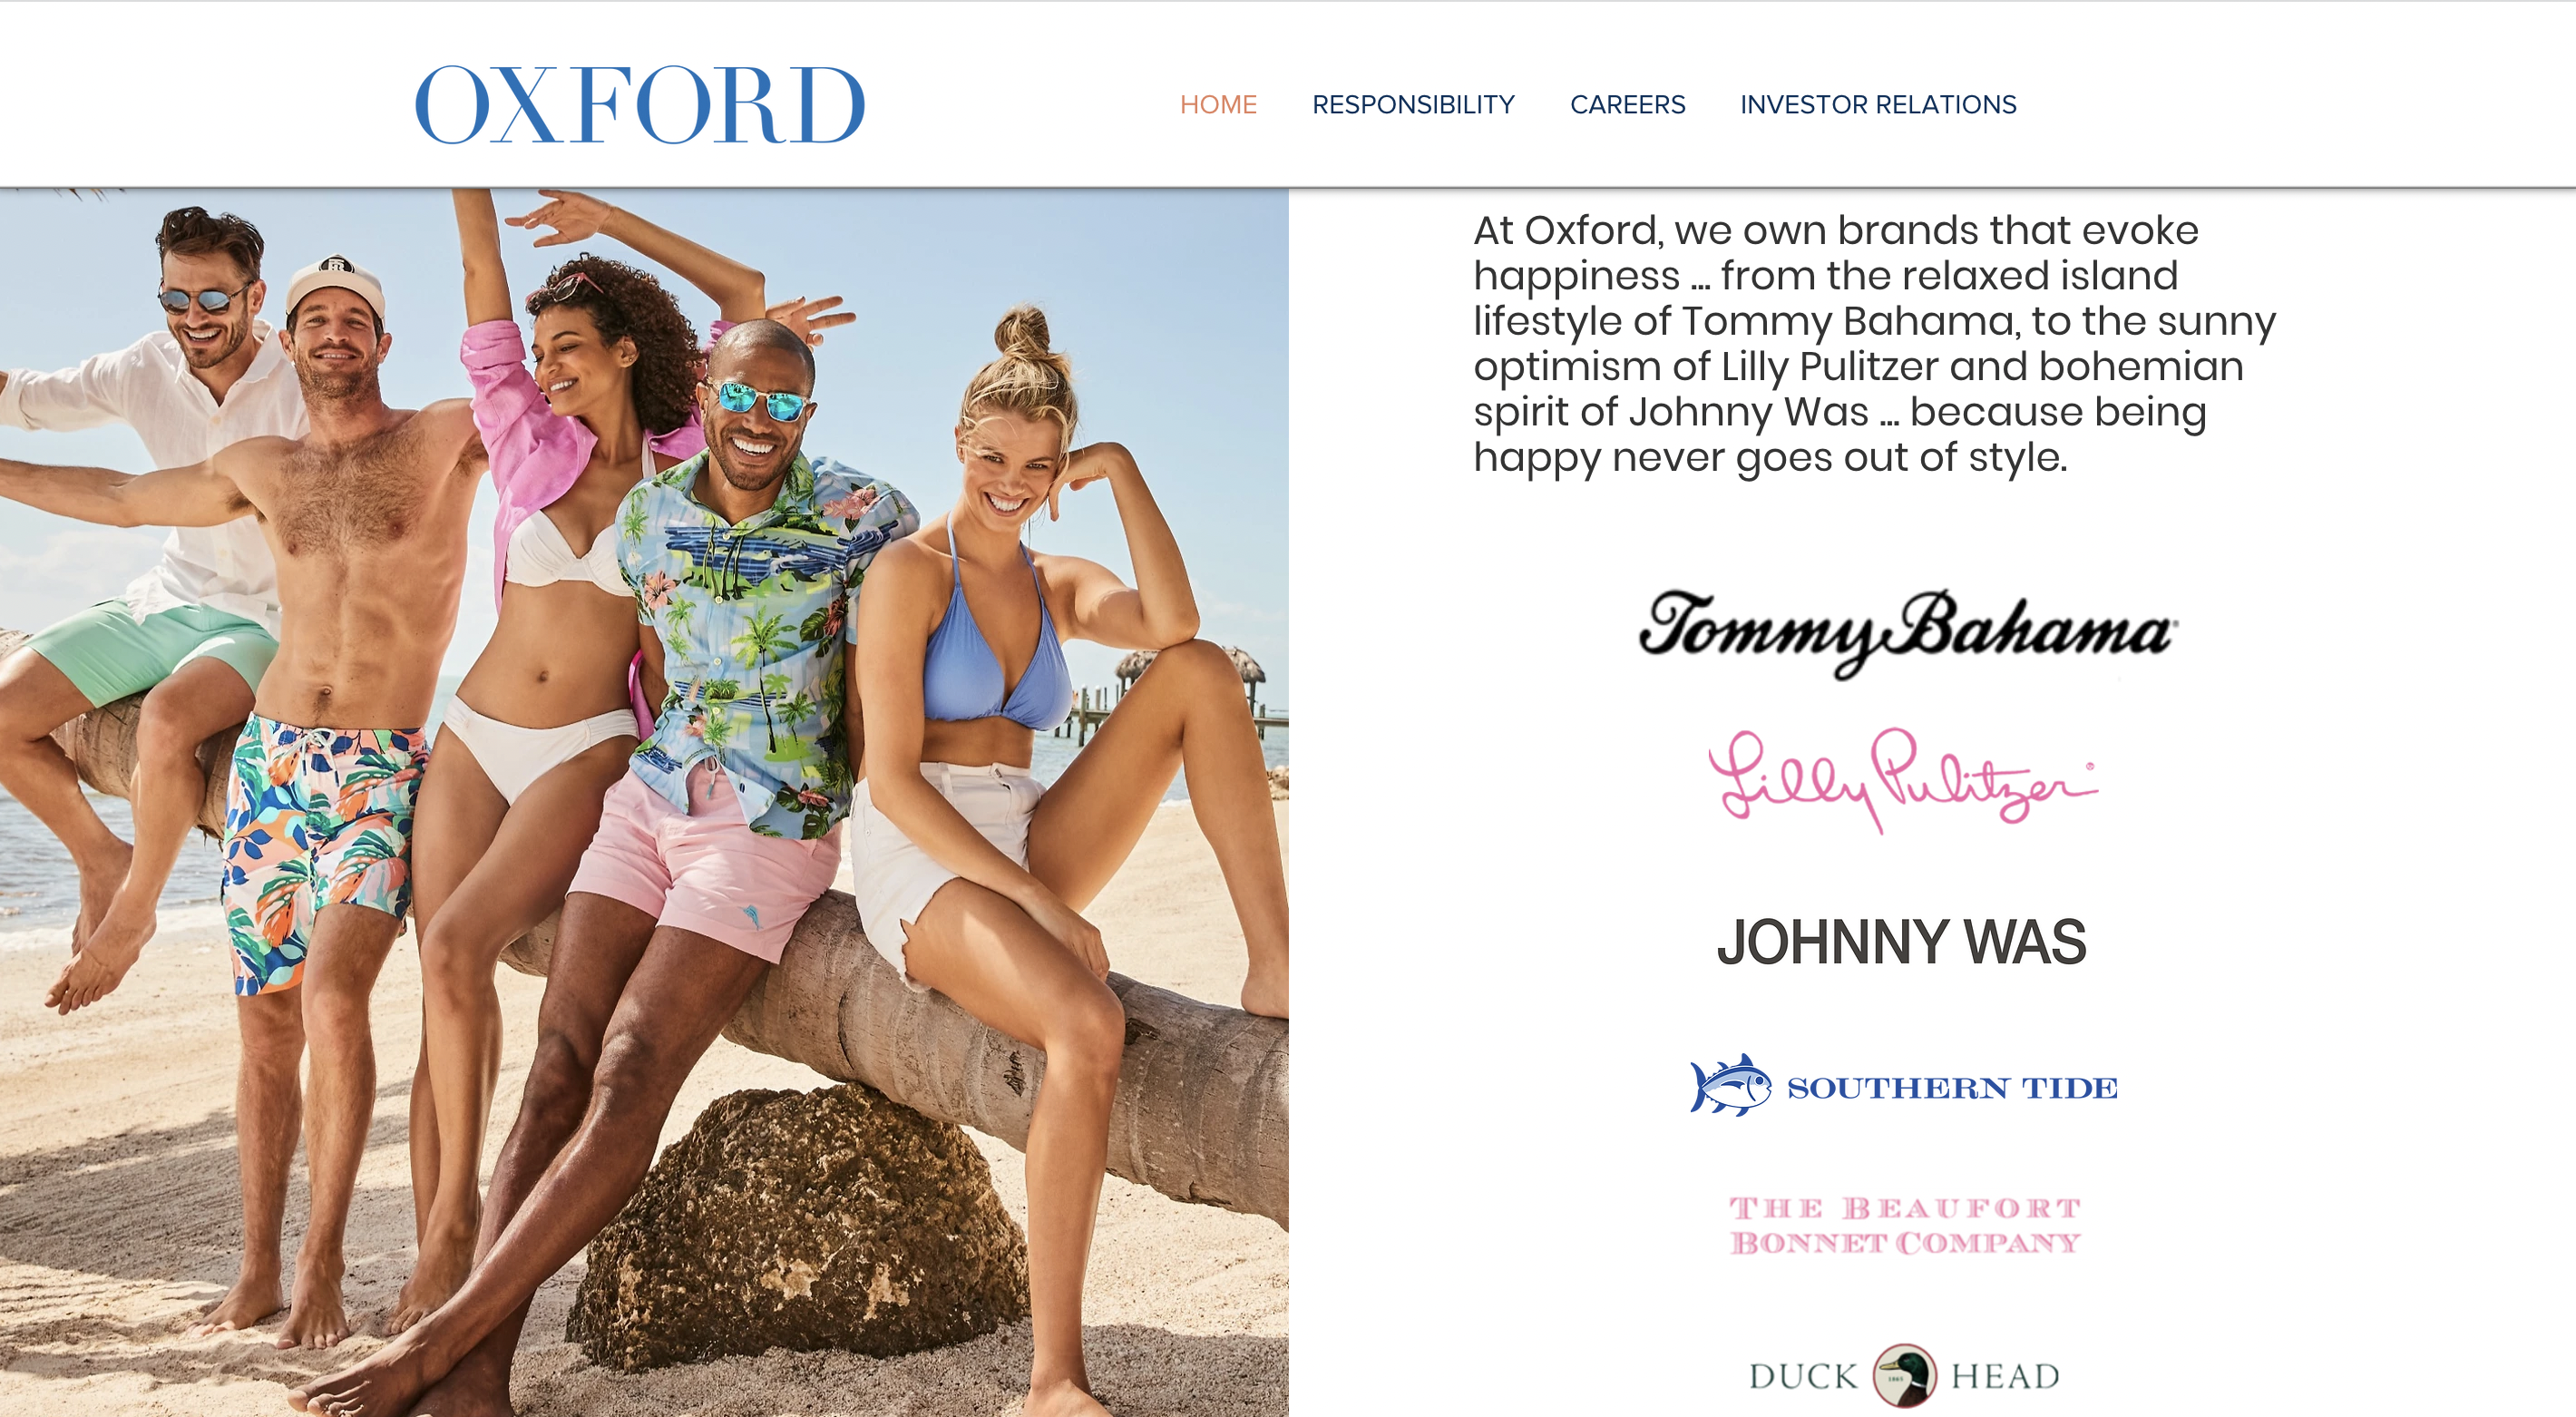Viewport: 2576px width, 1417px height.
Task: Click the Southern Tide fish icon
Action: (x=1730, y=1085)
